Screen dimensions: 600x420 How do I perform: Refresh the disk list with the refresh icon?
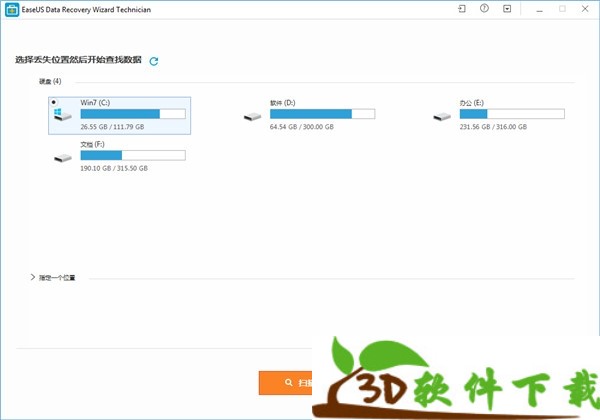click(154, 61)
